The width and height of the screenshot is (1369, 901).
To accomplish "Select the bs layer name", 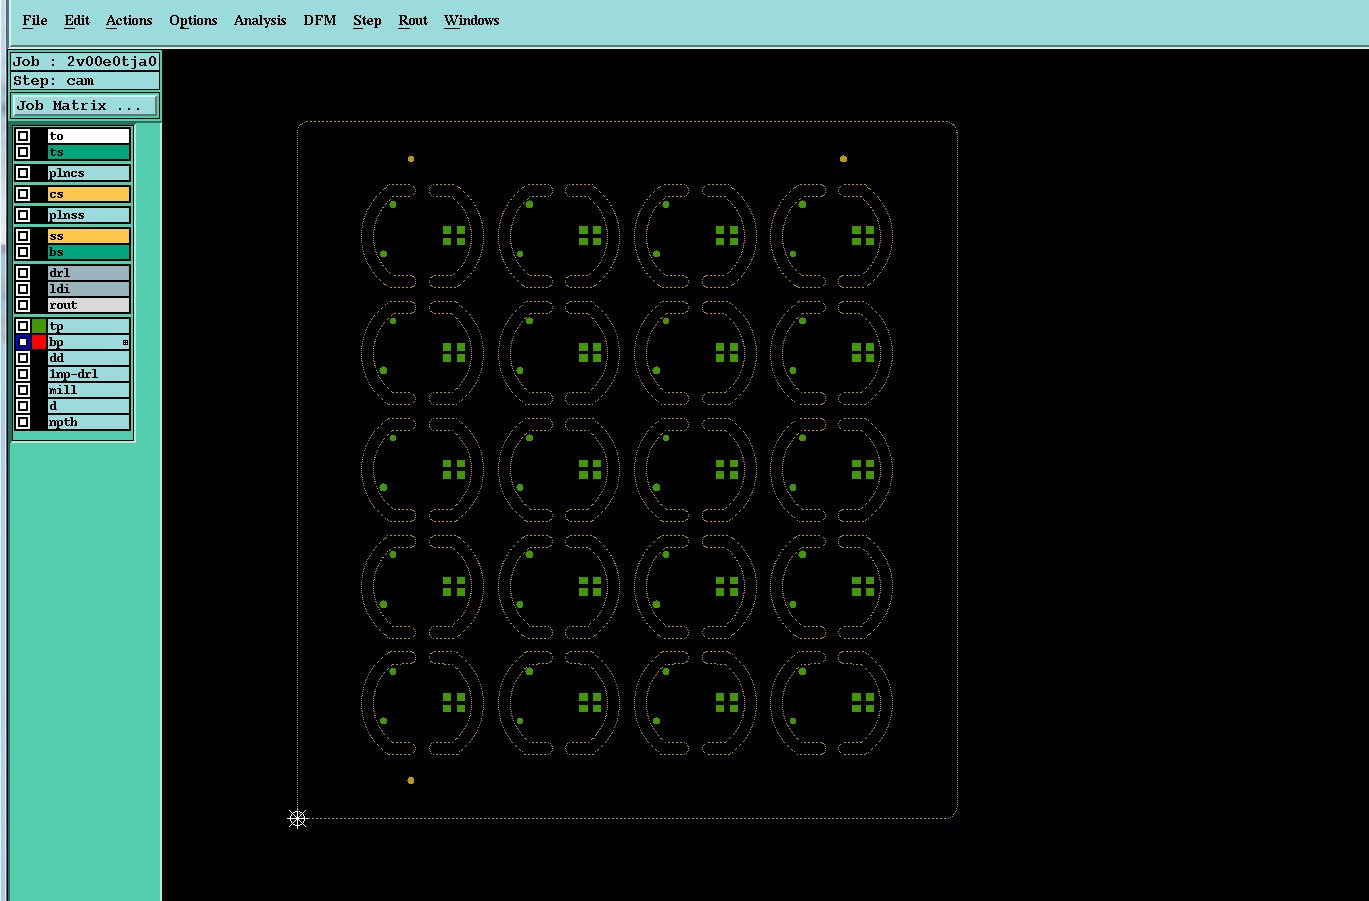I will coord(89,252).
